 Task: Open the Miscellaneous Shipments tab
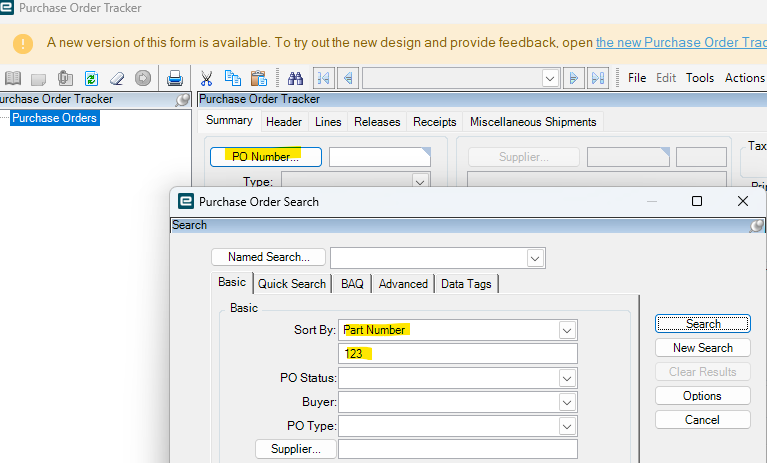click(x=533, y=122)
